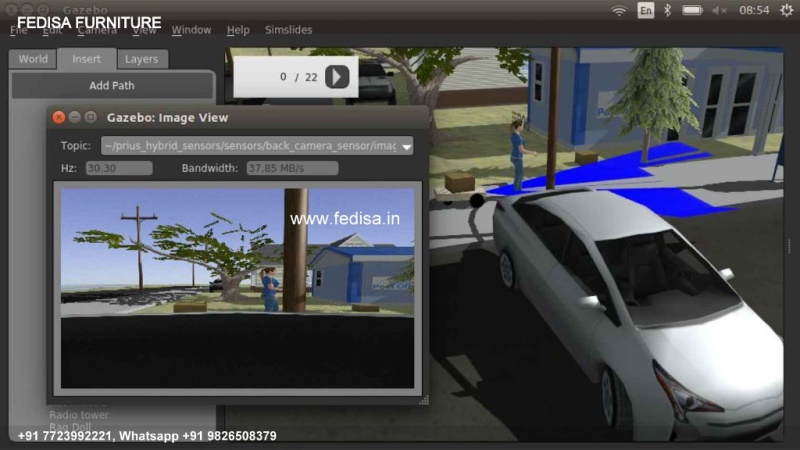Click the clock showing 08:54
Viewport: 800px width, 450px height.
(754, 10)
